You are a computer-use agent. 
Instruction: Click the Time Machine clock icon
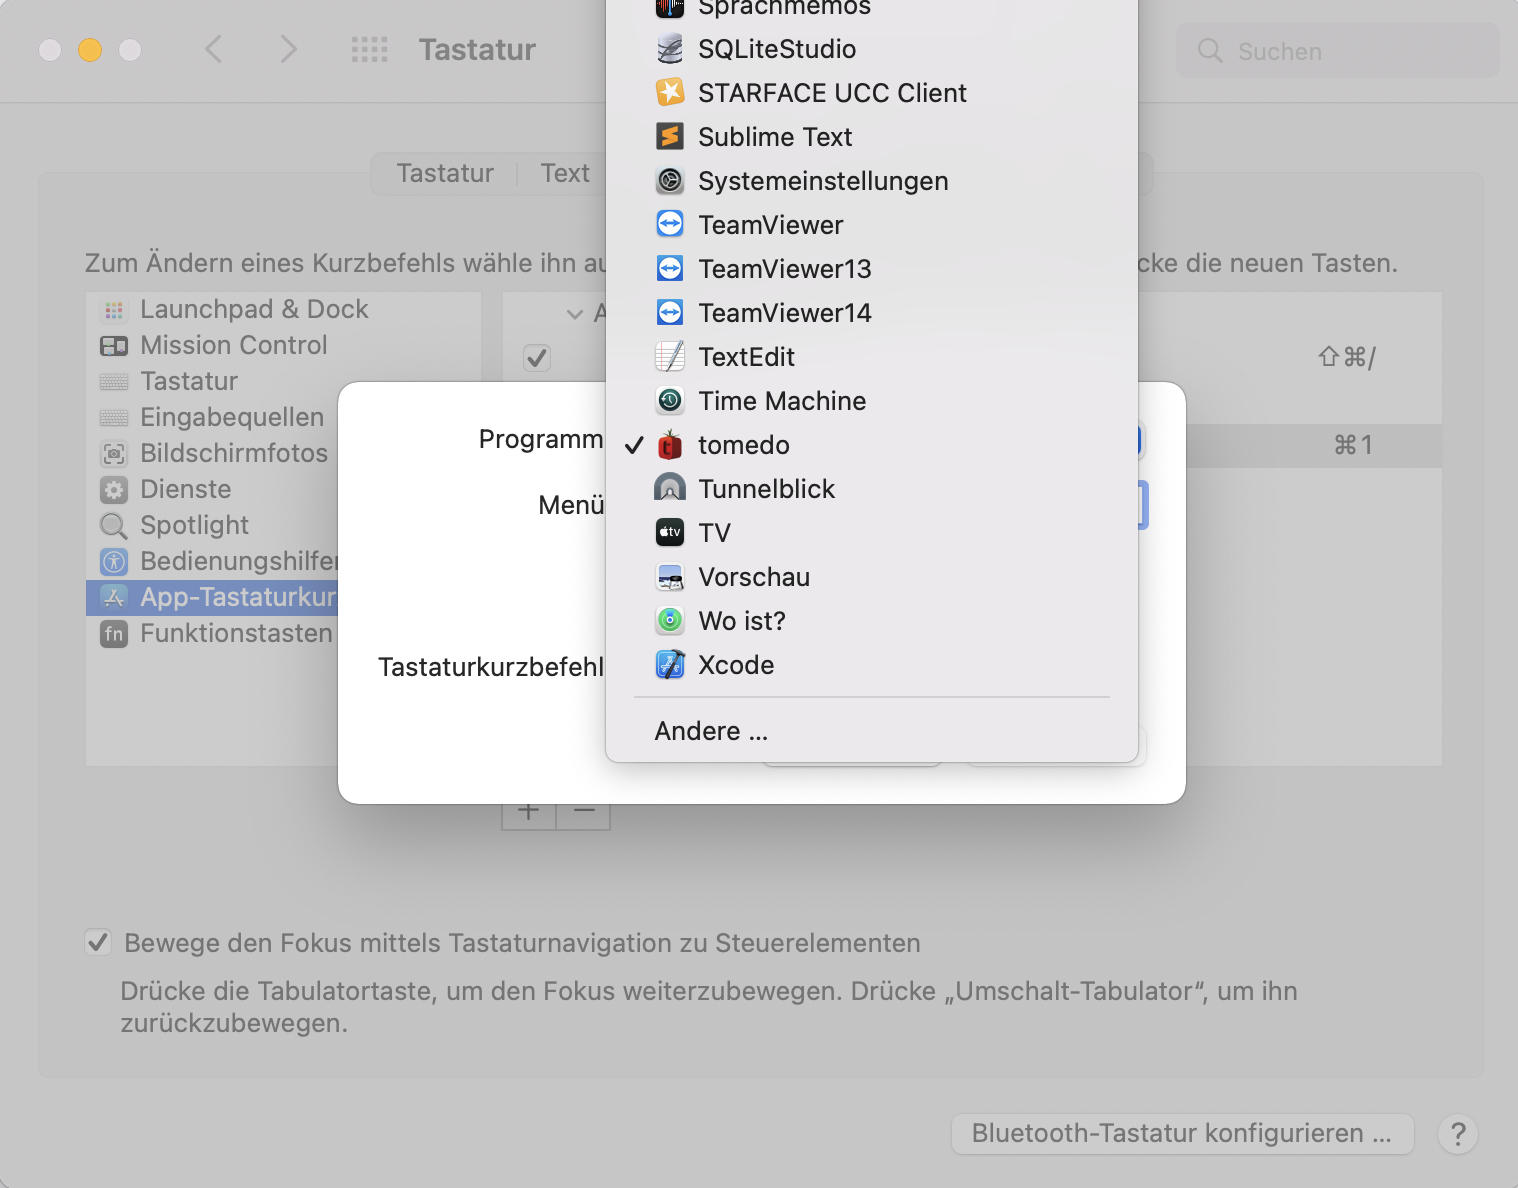tap(670, 401)
